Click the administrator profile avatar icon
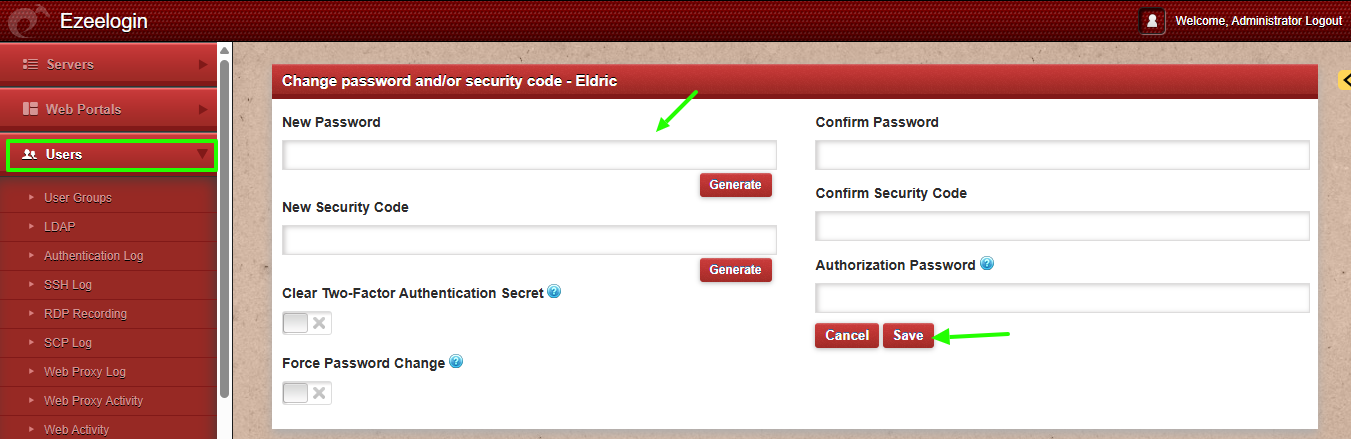Viewport: 1351px width, 439px height. coord(1152,20)
